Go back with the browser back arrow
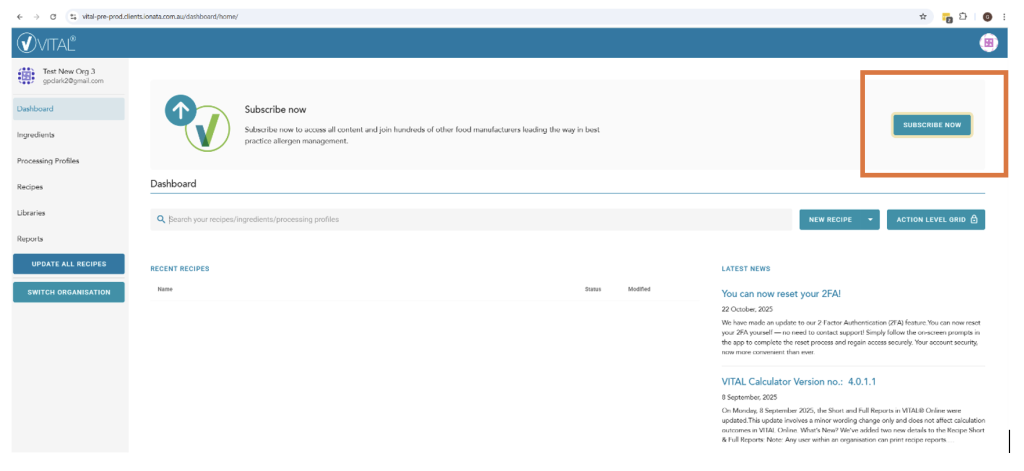 coord(20,17)
